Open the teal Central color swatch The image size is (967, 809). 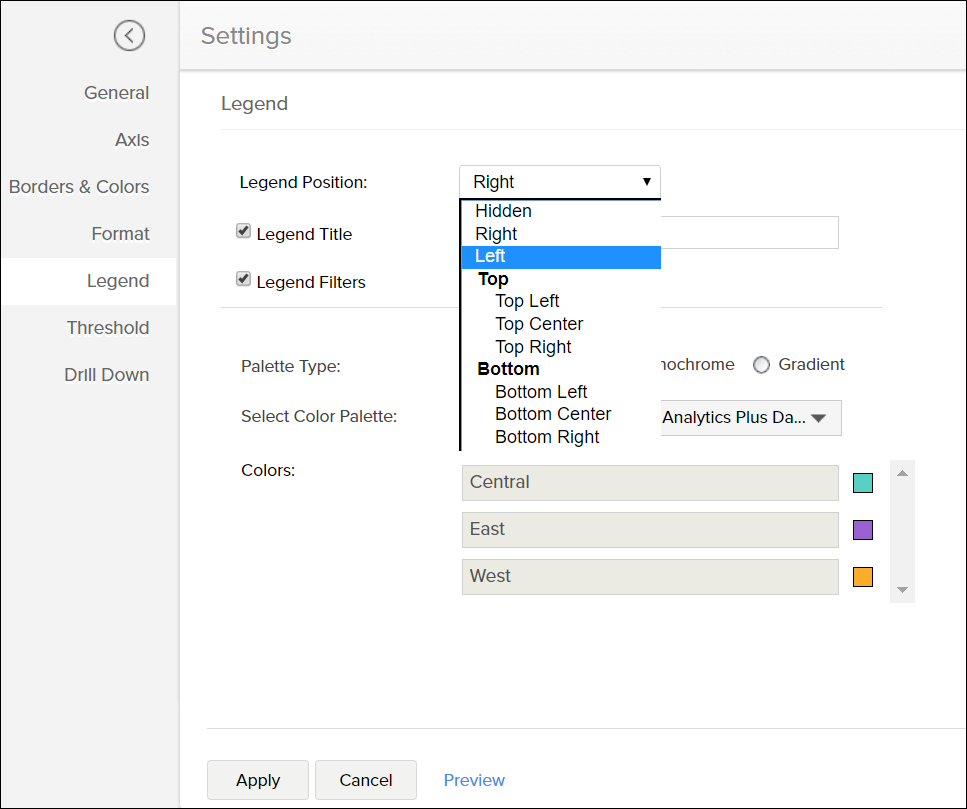pyautogui.click(x=862, y=483)
